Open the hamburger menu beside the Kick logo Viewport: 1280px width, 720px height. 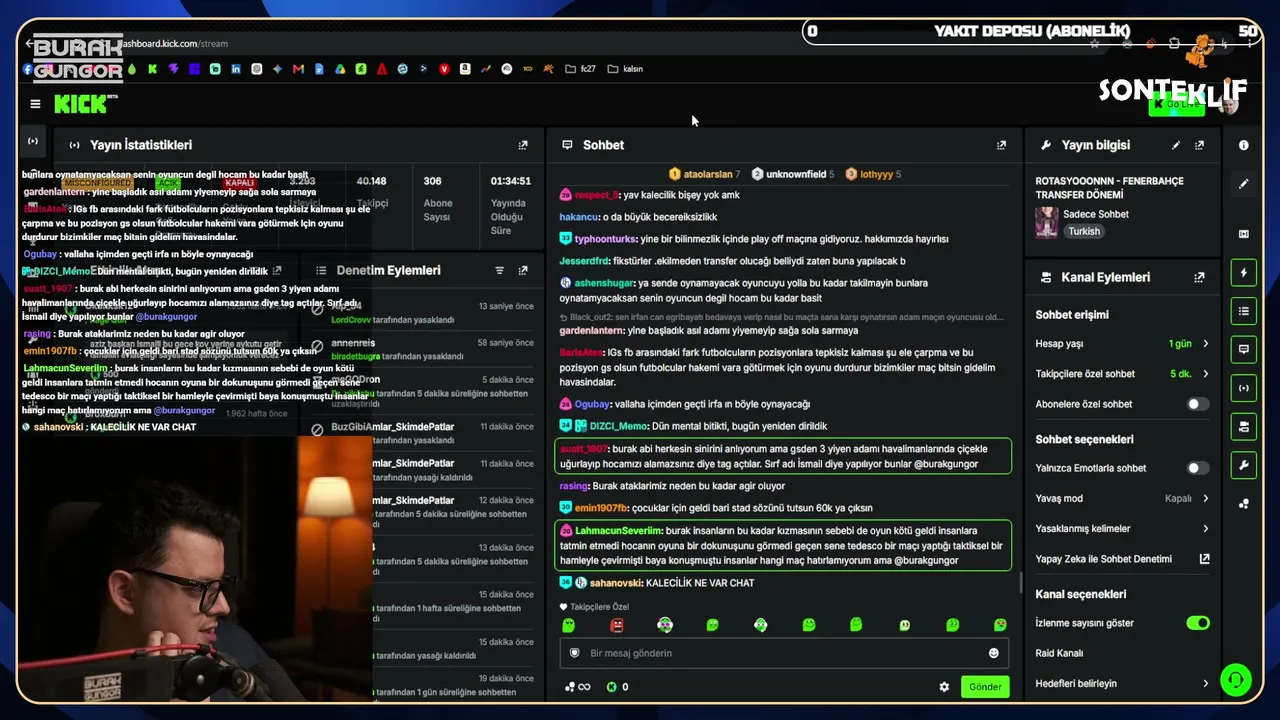click(x=35, y=104)
